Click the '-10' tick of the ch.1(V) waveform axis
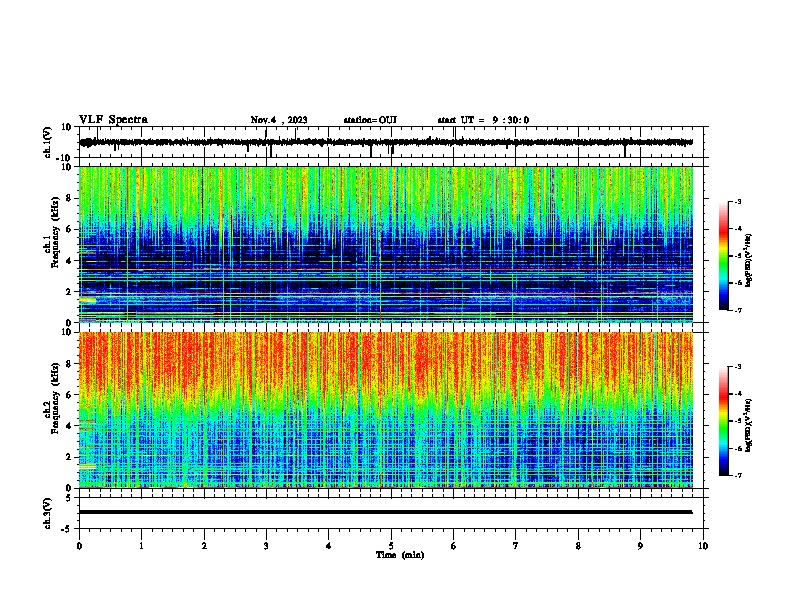792x612 pixels. (x=64, y=158)
